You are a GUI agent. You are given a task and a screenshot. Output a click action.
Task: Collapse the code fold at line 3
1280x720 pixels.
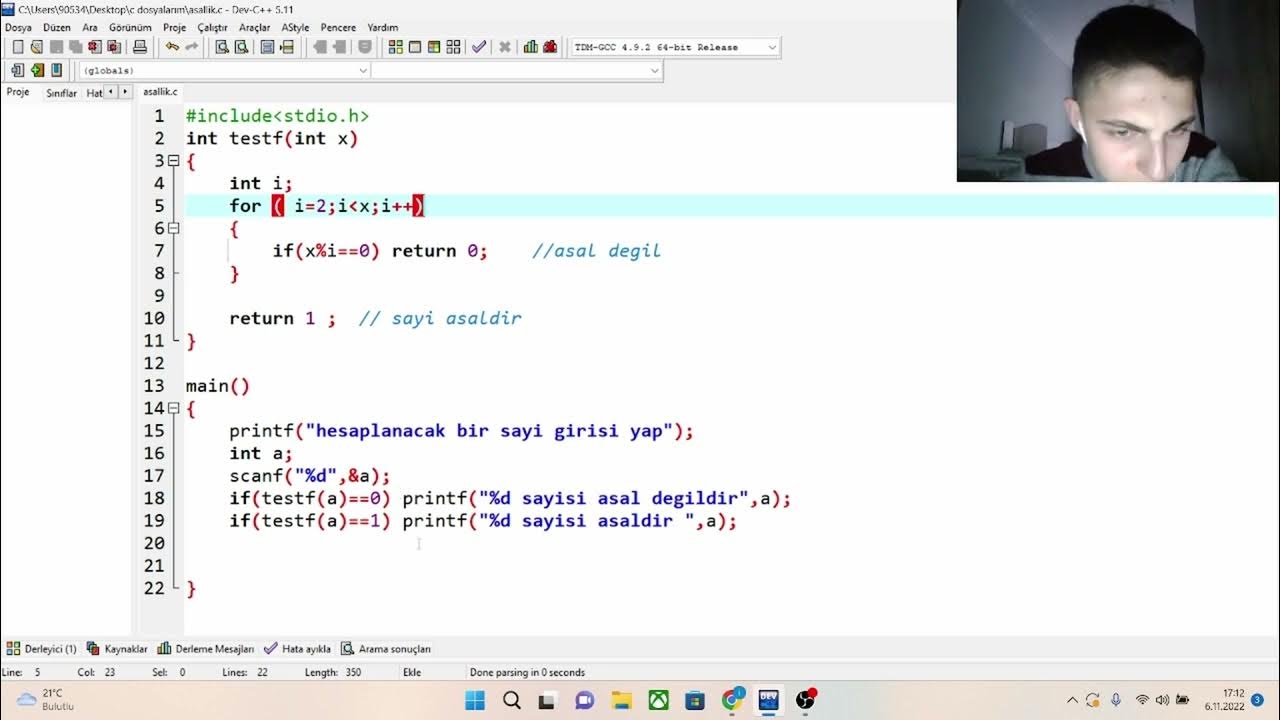tap(173, 161)
